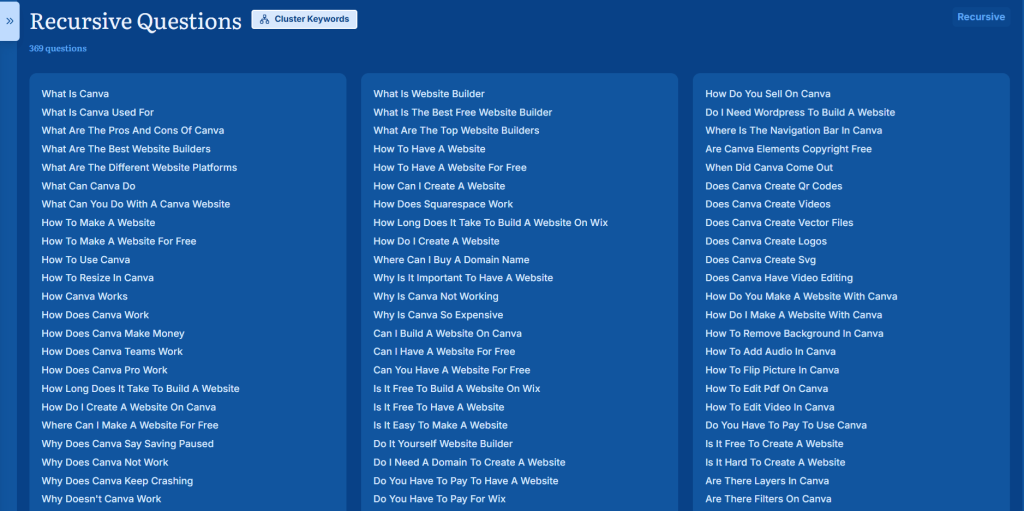
Task: Click 'Do I Need A Domain To Create A Website'
Action: (x=470, y=463)
